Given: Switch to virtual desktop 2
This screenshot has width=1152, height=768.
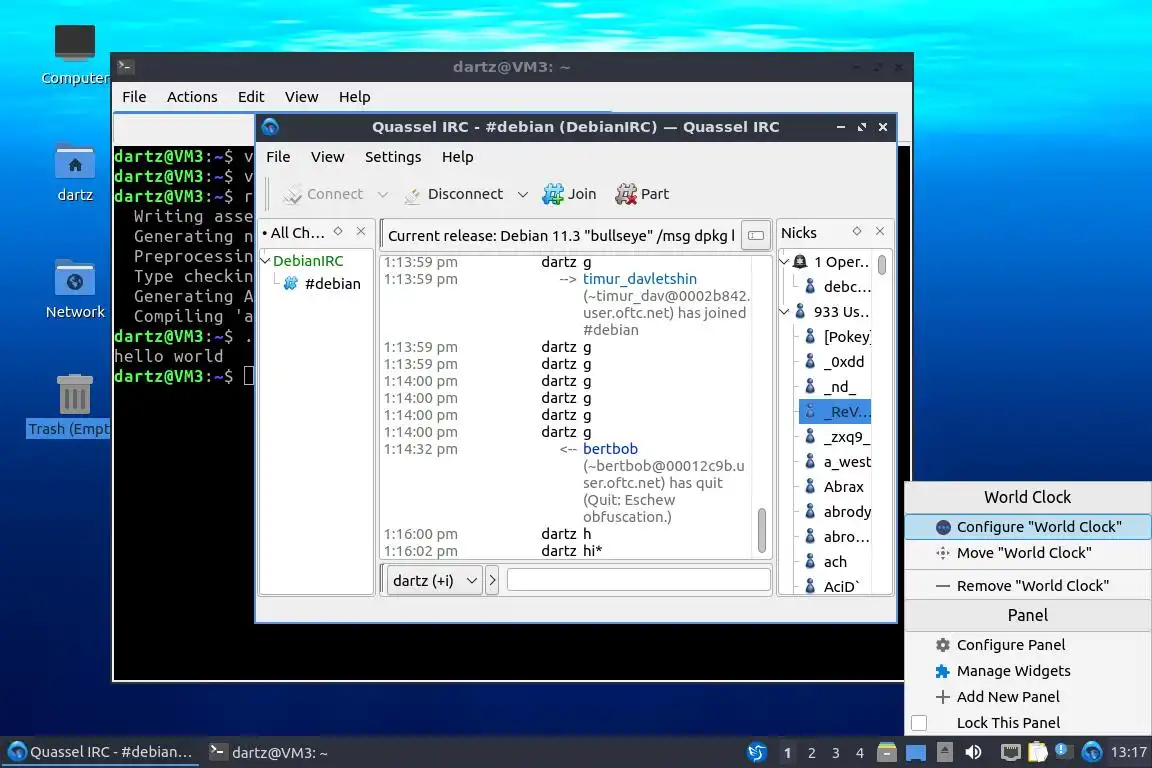Looking at the screenshot, I should pyautogui.click(x=811, y=753).
